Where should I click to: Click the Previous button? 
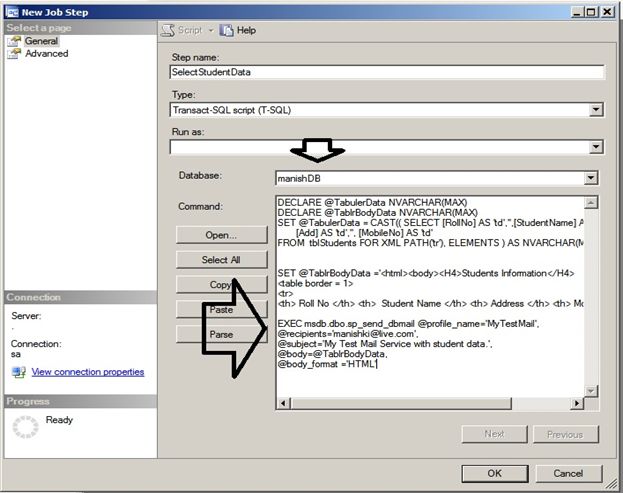tap(565, 434)
